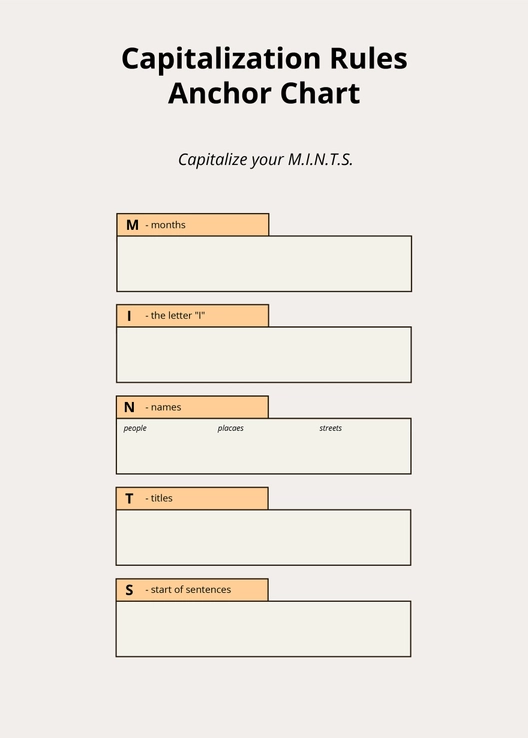Click the bold letter M label
528x738 pixels.
(x=132, y=225)
